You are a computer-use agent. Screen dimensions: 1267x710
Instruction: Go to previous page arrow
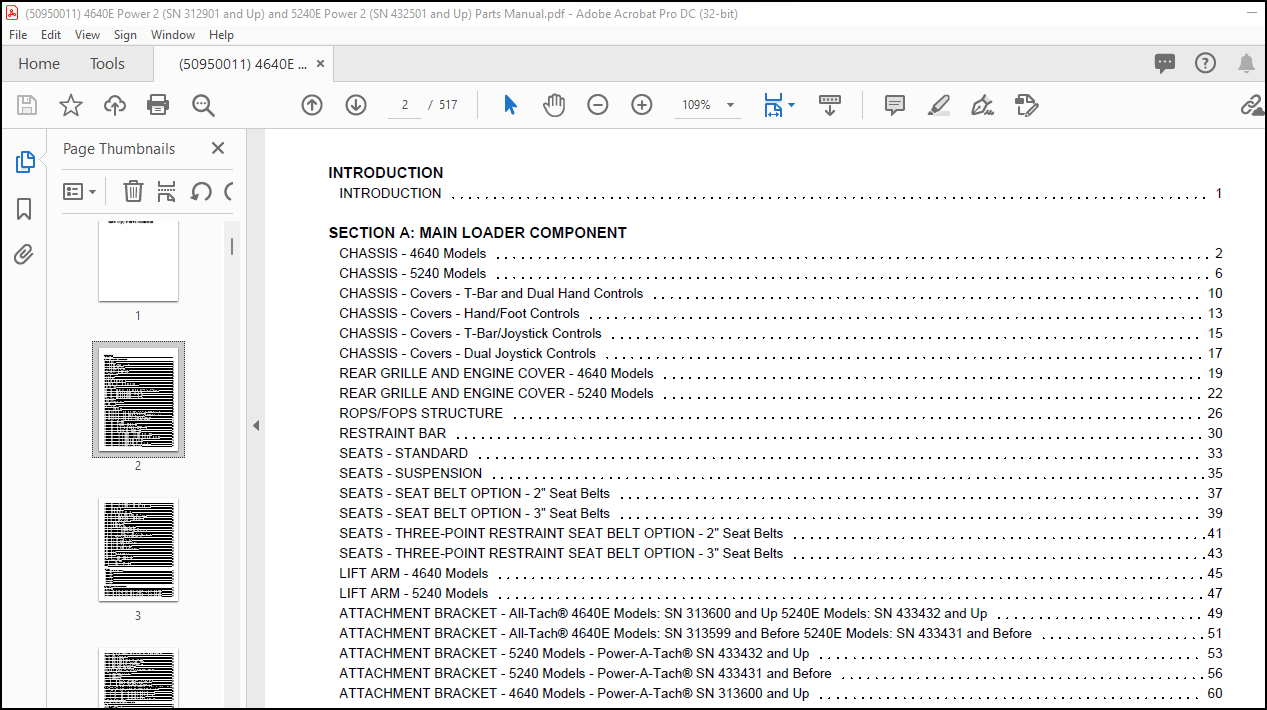click(x=312, y=105)
